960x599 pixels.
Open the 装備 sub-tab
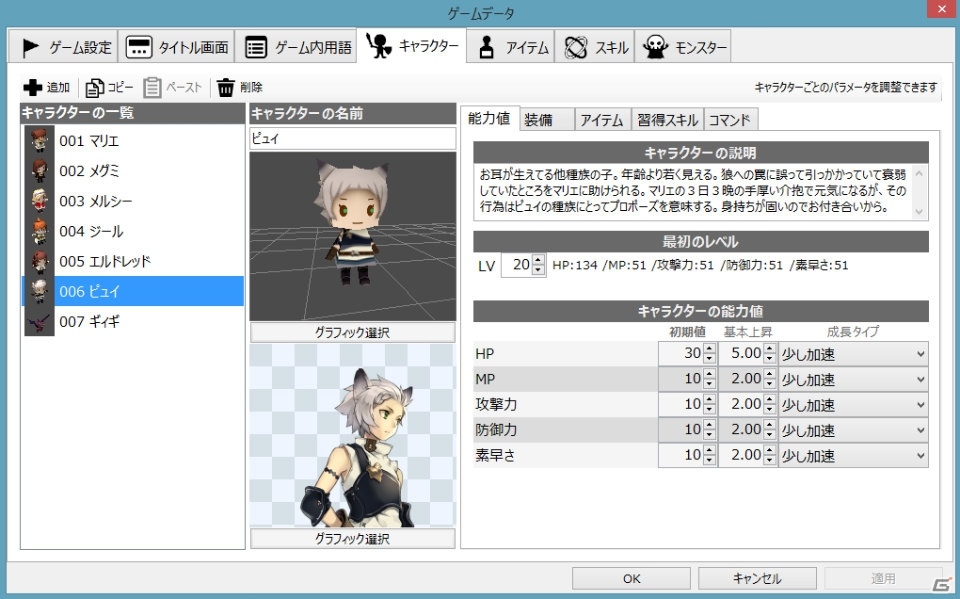click(547, 120)
